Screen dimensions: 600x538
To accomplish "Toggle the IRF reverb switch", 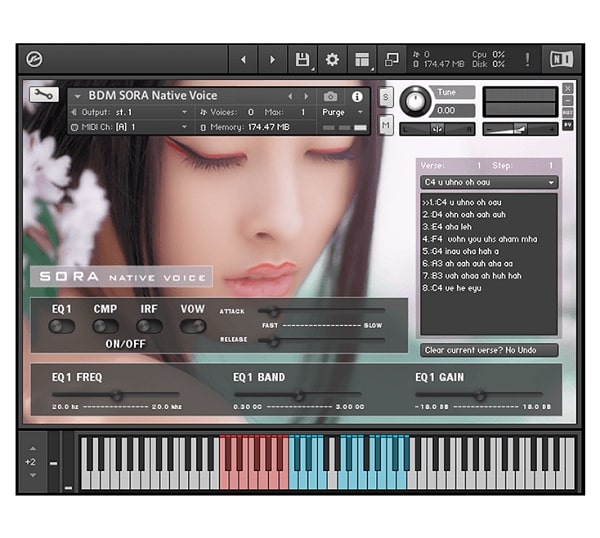I will (149, 326).
